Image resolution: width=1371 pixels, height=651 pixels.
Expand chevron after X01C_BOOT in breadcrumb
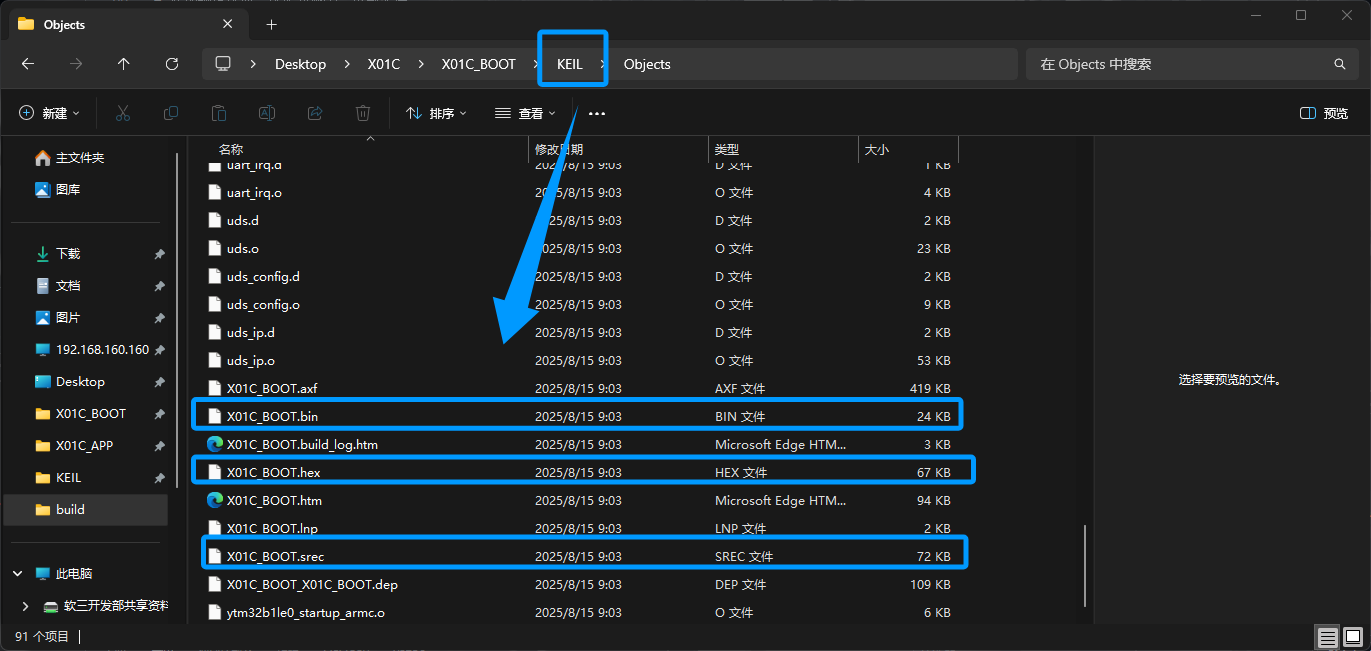pyautogui.click(x=535, y=64)
